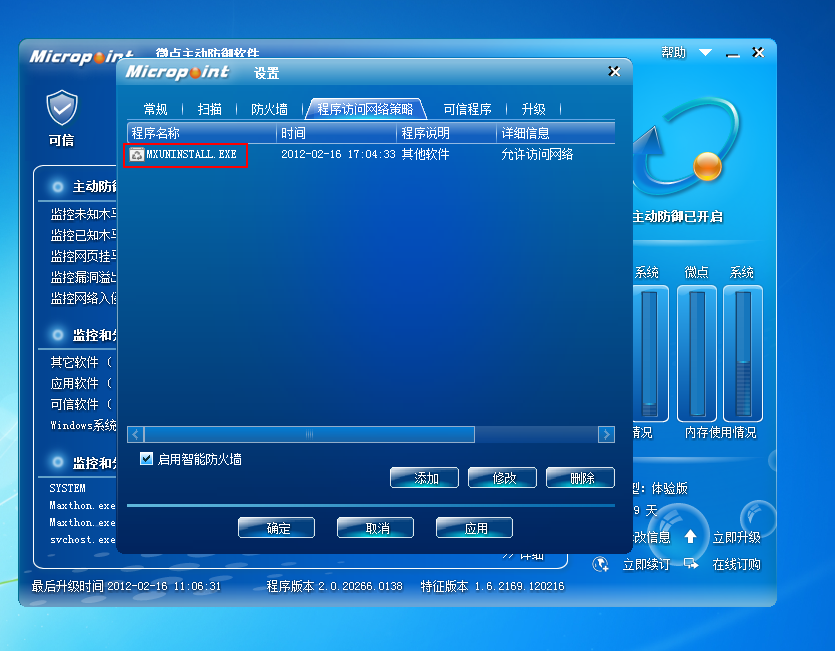
Task: Click the 可信软件 entry in the main window
Action: tap(81, 404)
